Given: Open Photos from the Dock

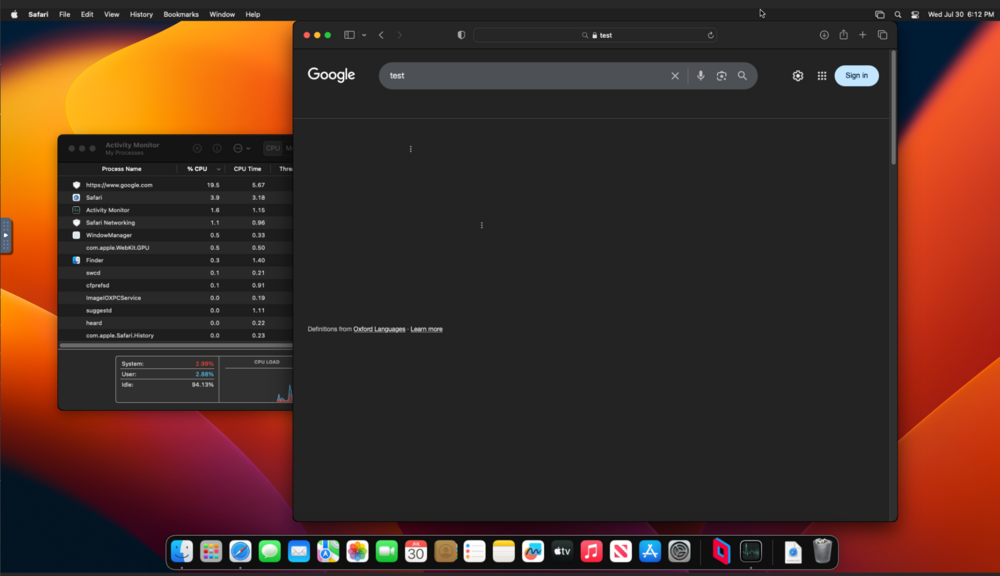Looking at the screenshot, I should point(357,551).
